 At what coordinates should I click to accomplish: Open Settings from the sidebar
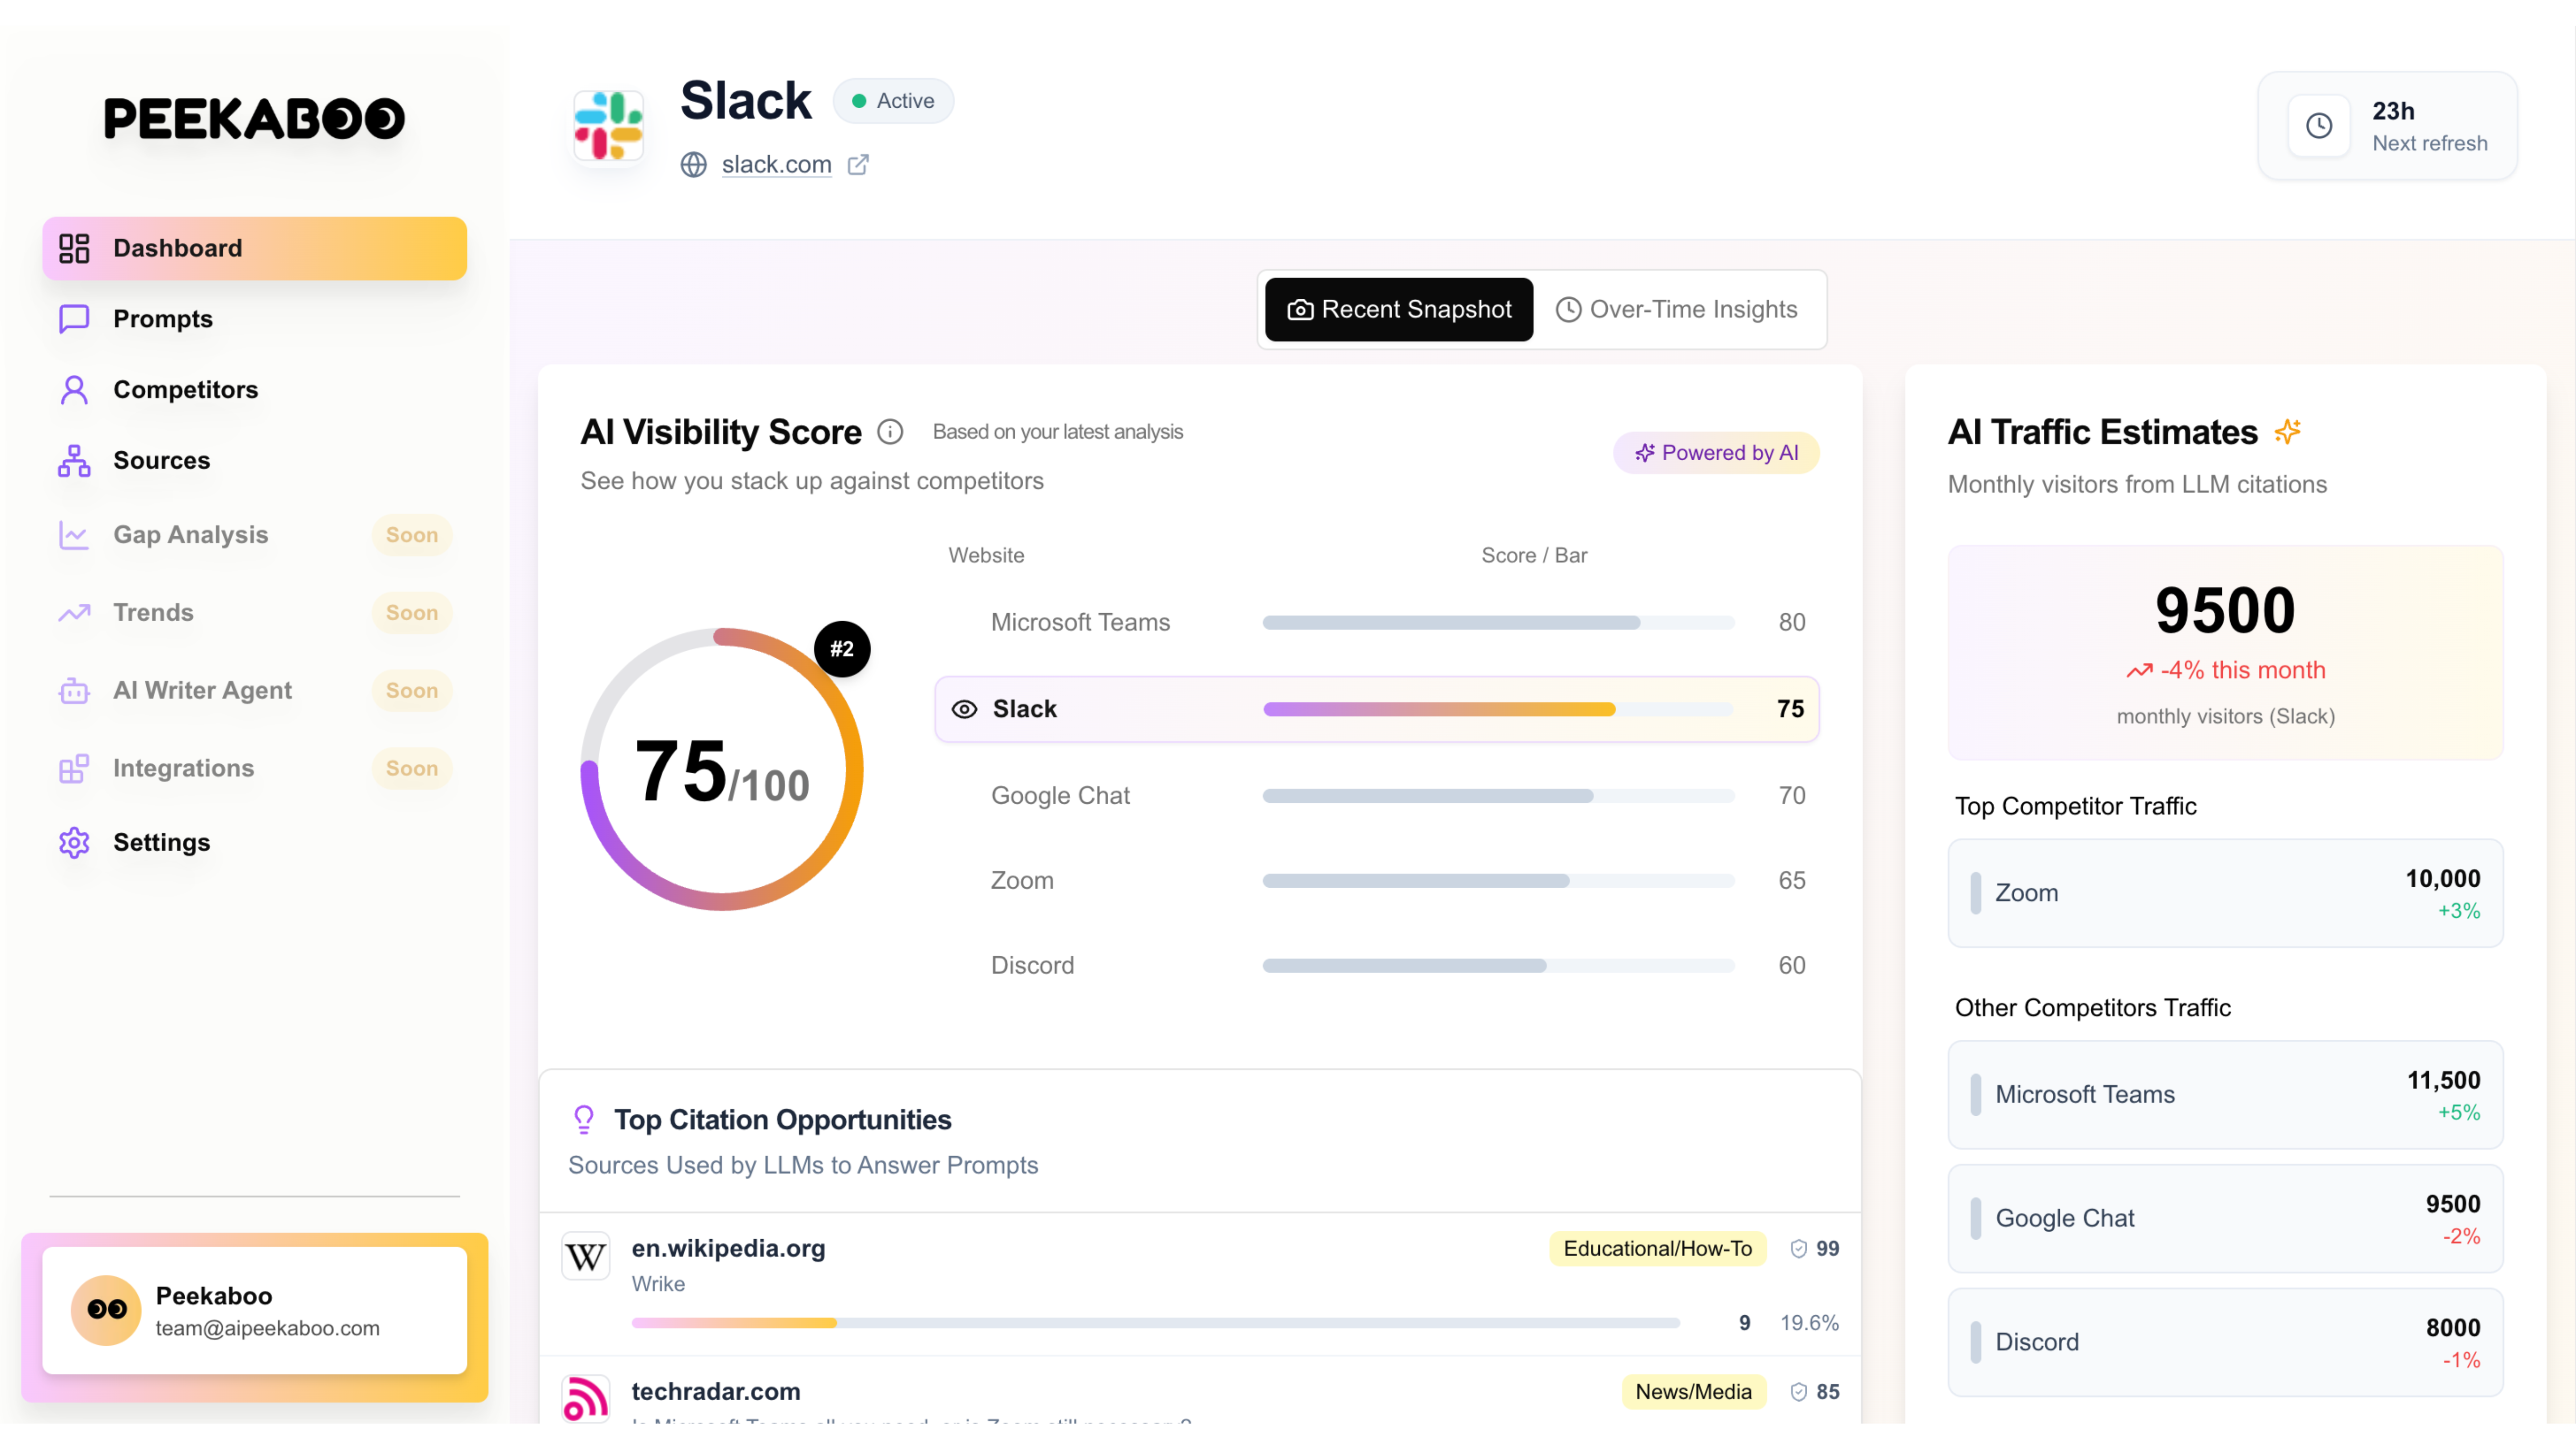(161, 843)
